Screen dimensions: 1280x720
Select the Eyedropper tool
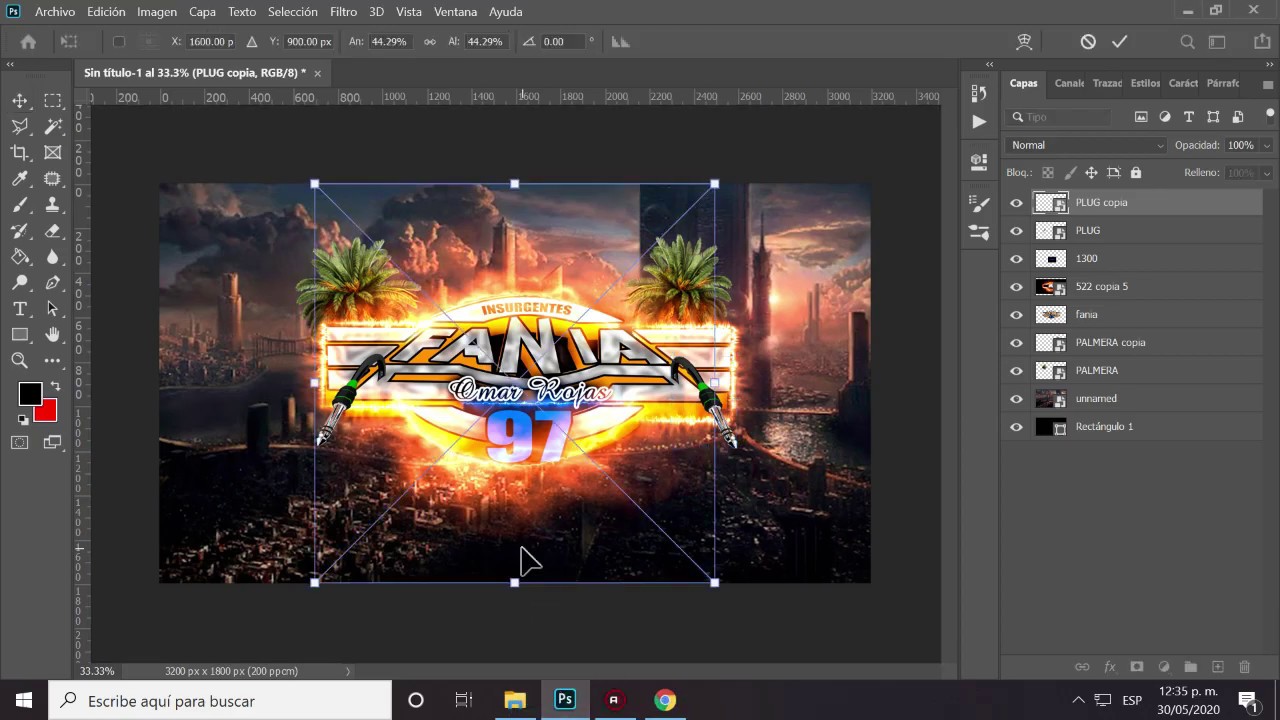20,179
